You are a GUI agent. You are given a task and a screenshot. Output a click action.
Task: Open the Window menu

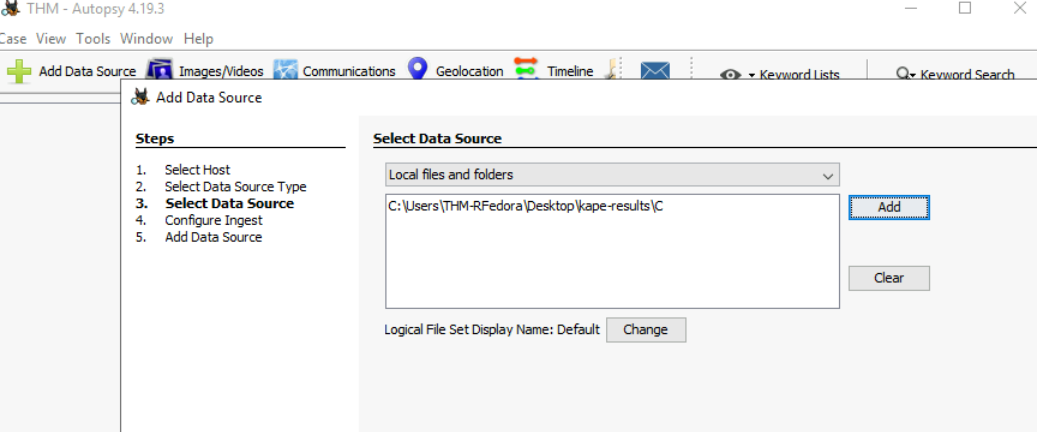[146, 39]
